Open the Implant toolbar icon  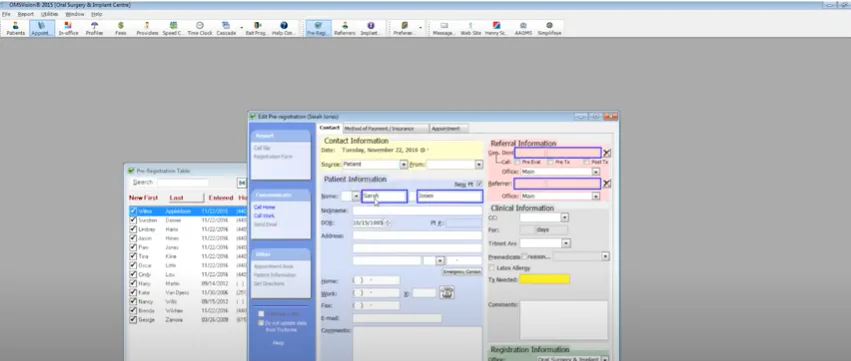tap(371, 28)
